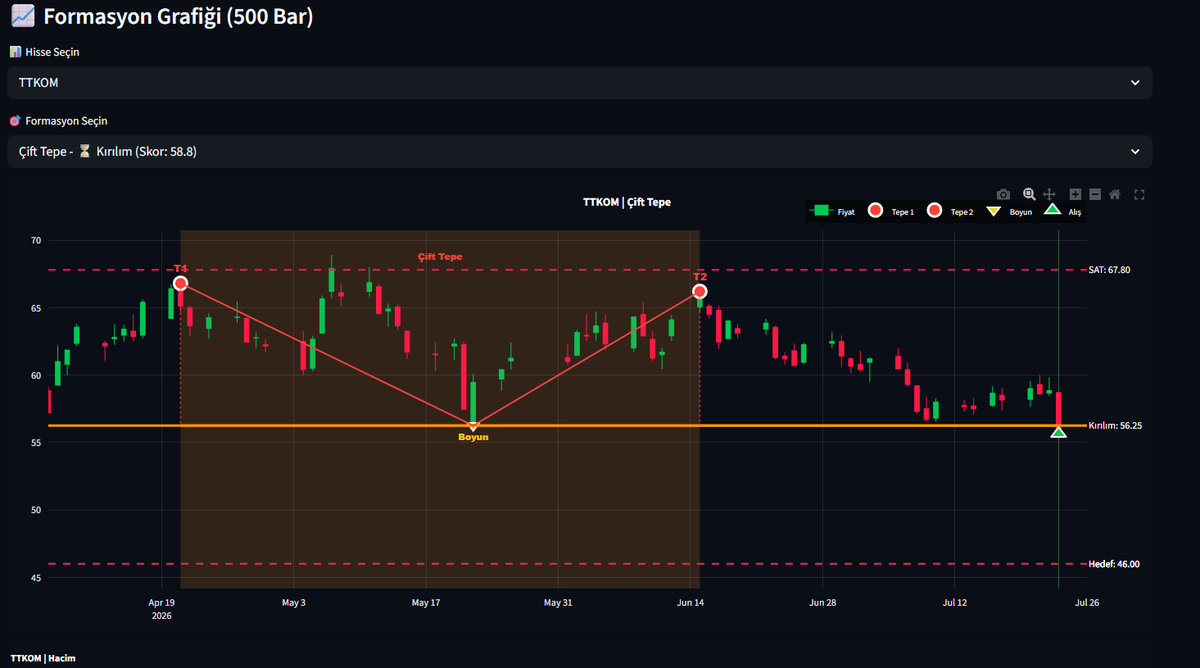Select the pan arrows tool
This screenshot has width=1200, height=668.
pyautogui.click(x=1049, y=194)
